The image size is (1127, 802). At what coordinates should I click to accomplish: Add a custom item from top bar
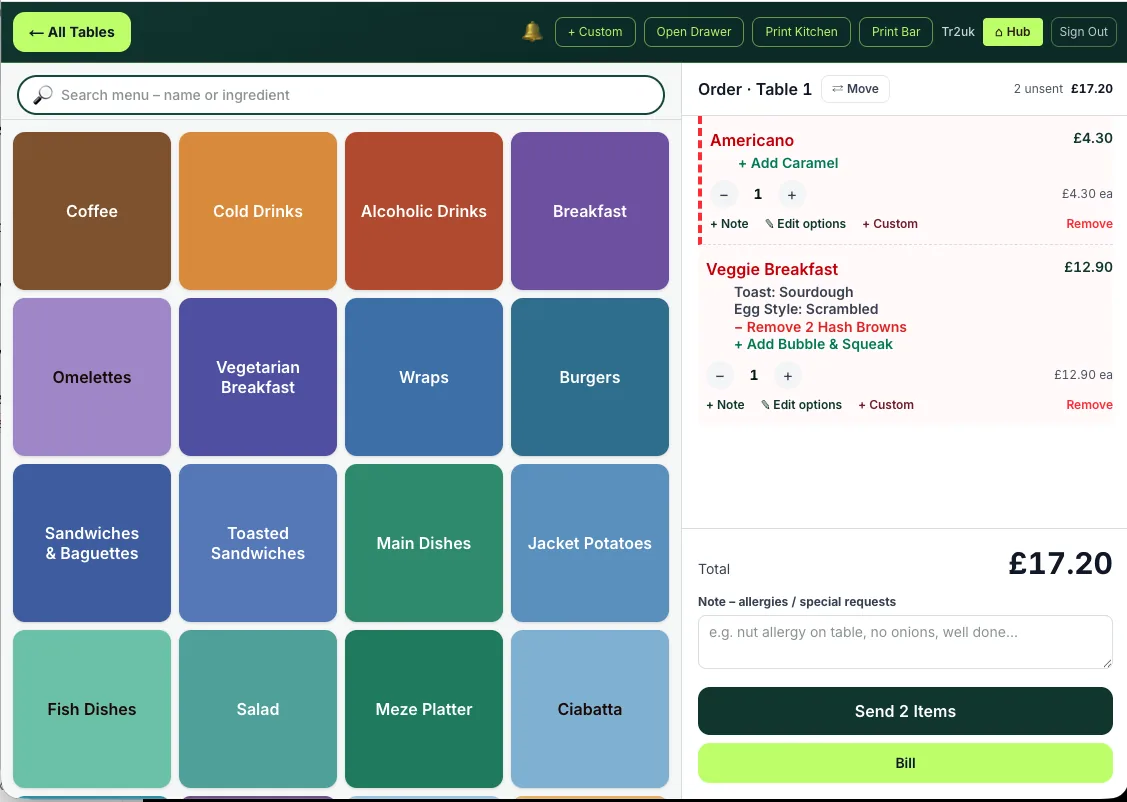(x=595, y=32)
